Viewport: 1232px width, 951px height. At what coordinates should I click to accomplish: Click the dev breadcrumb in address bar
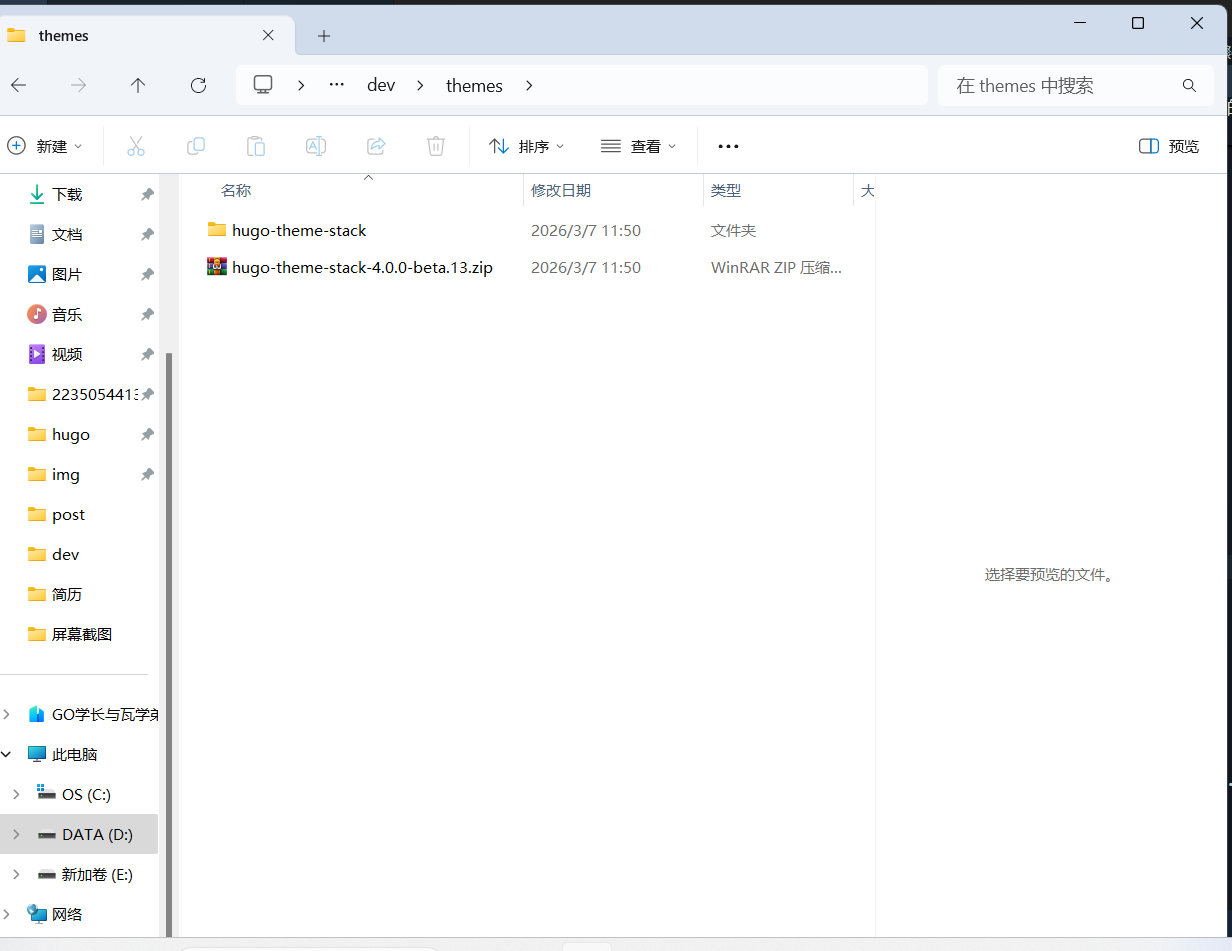click(381, 85)
